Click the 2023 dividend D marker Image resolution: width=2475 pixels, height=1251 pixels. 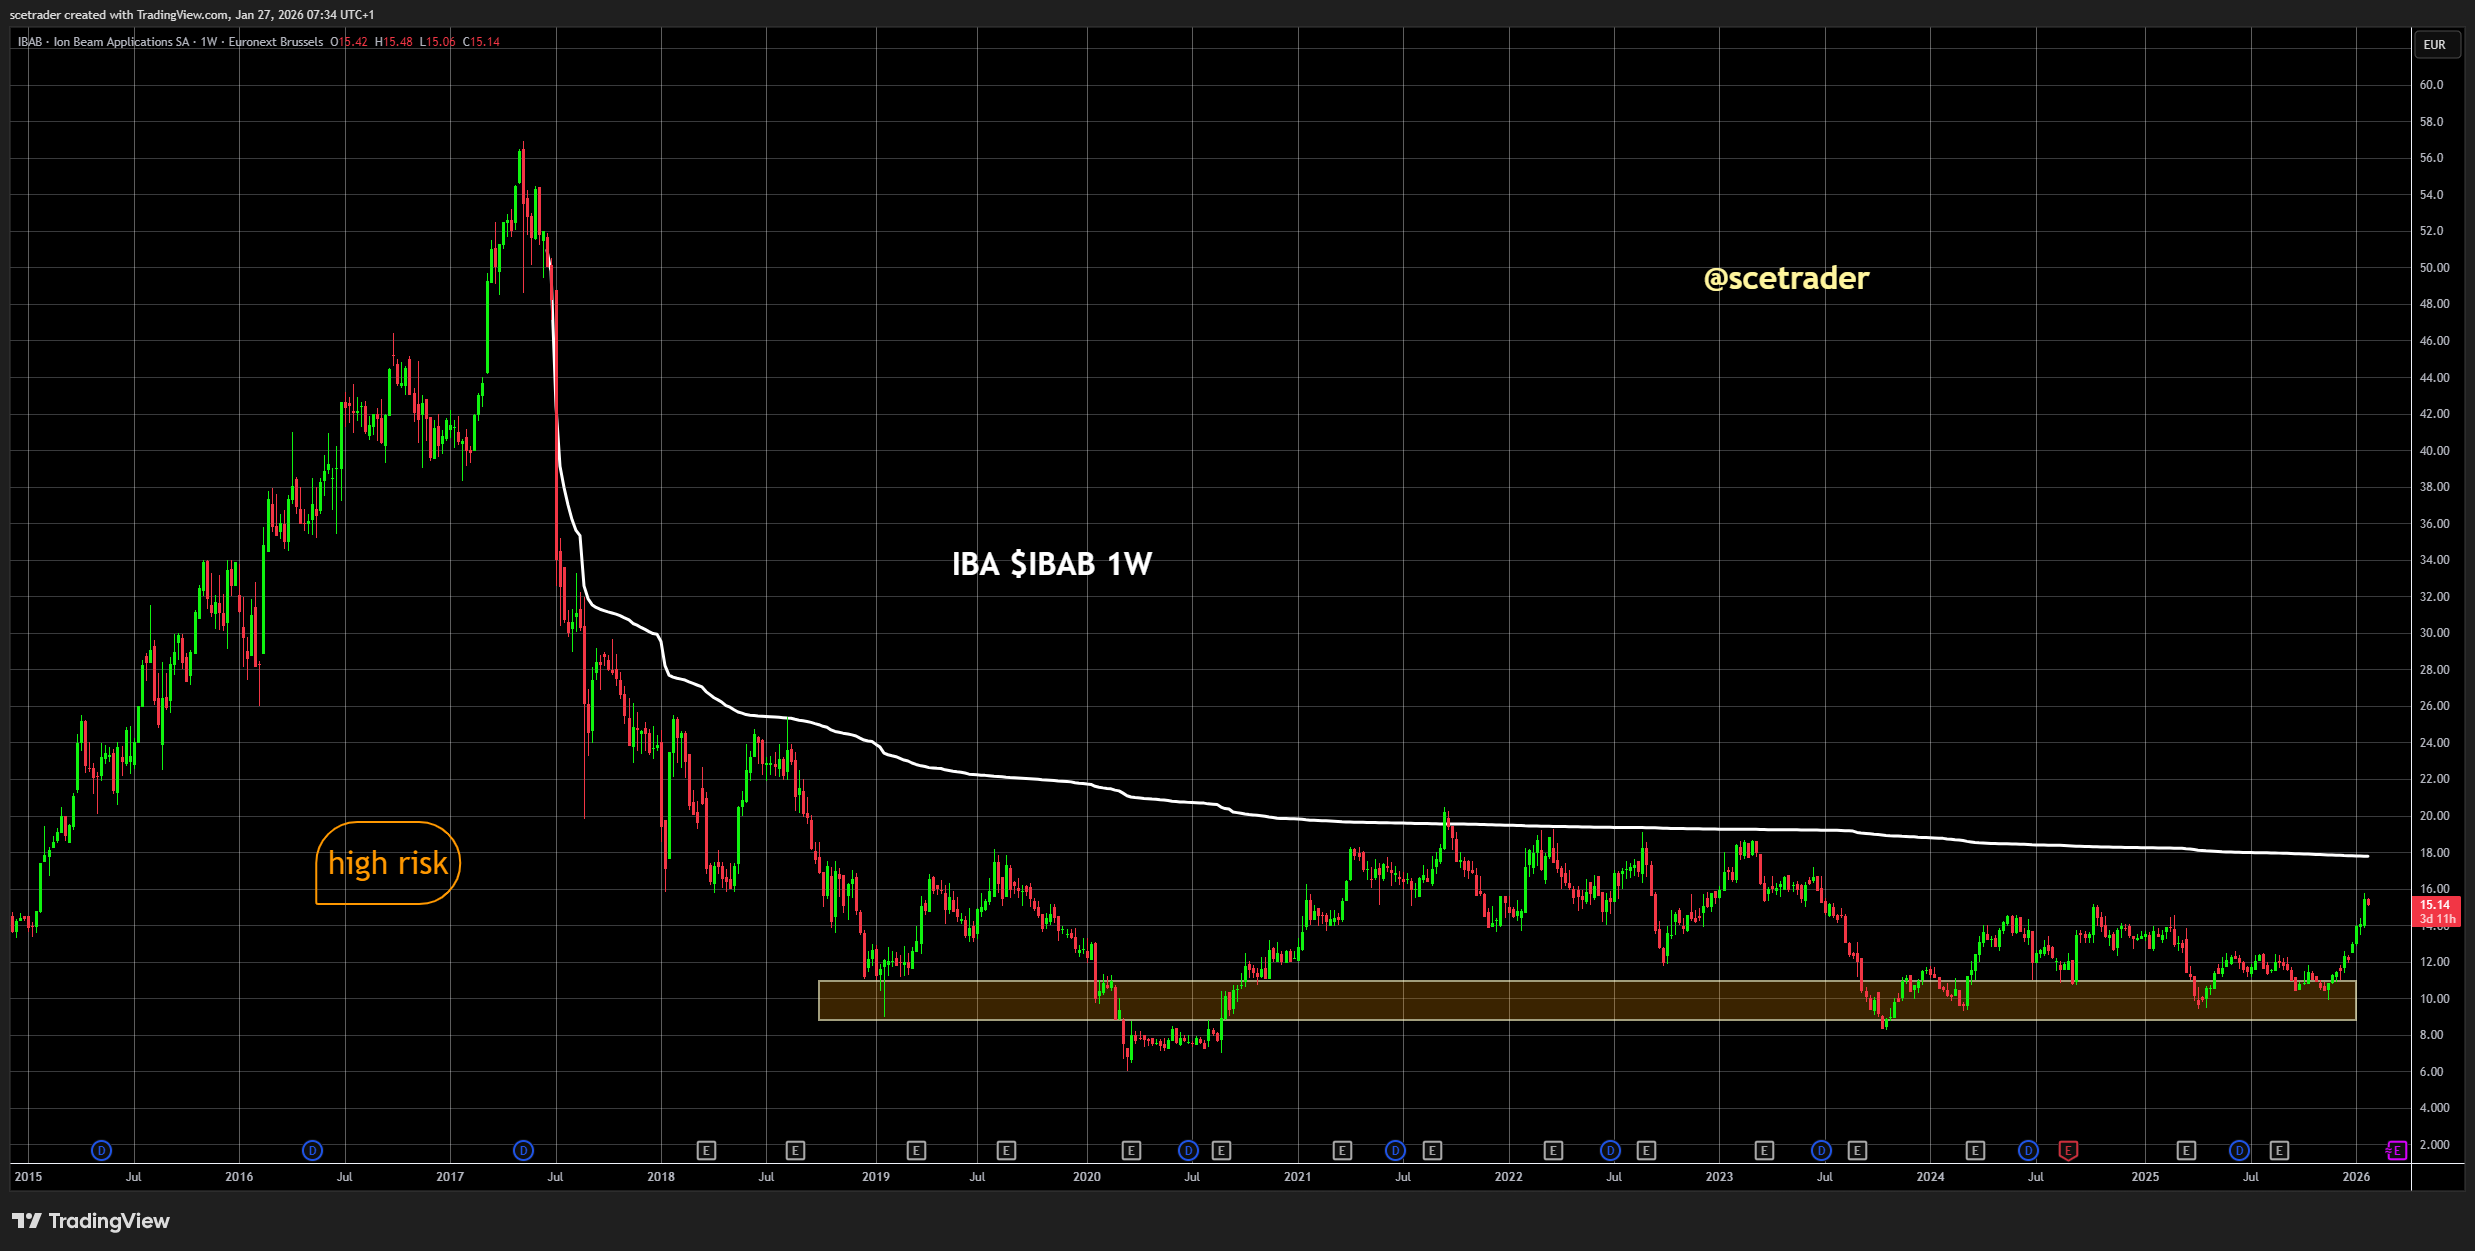[x=1821, y=1151]
